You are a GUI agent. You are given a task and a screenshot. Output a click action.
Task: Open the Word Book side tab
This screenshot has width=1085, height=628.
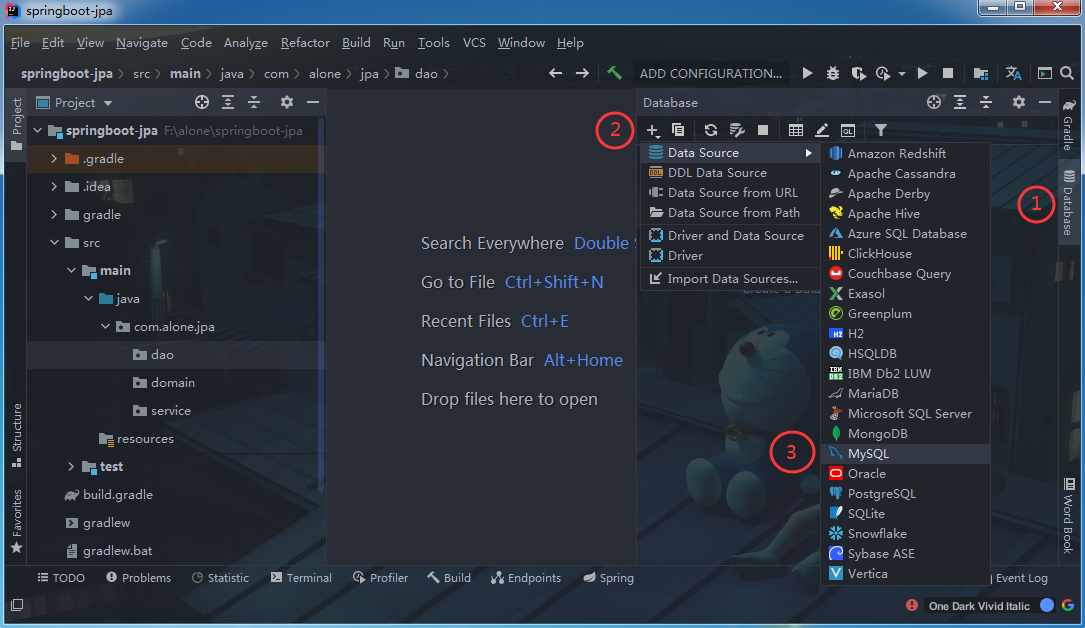(1068, 515)
